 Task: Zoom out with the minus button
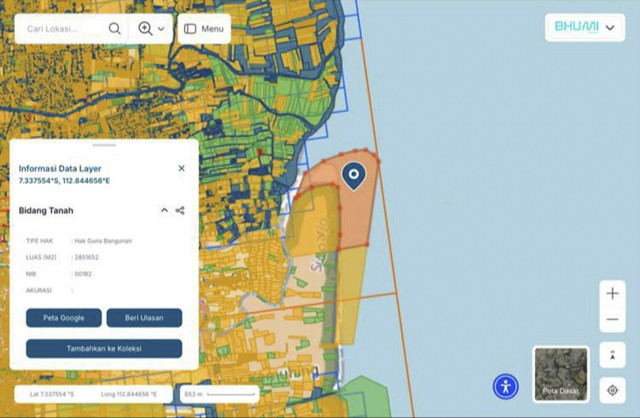[612, 320]
